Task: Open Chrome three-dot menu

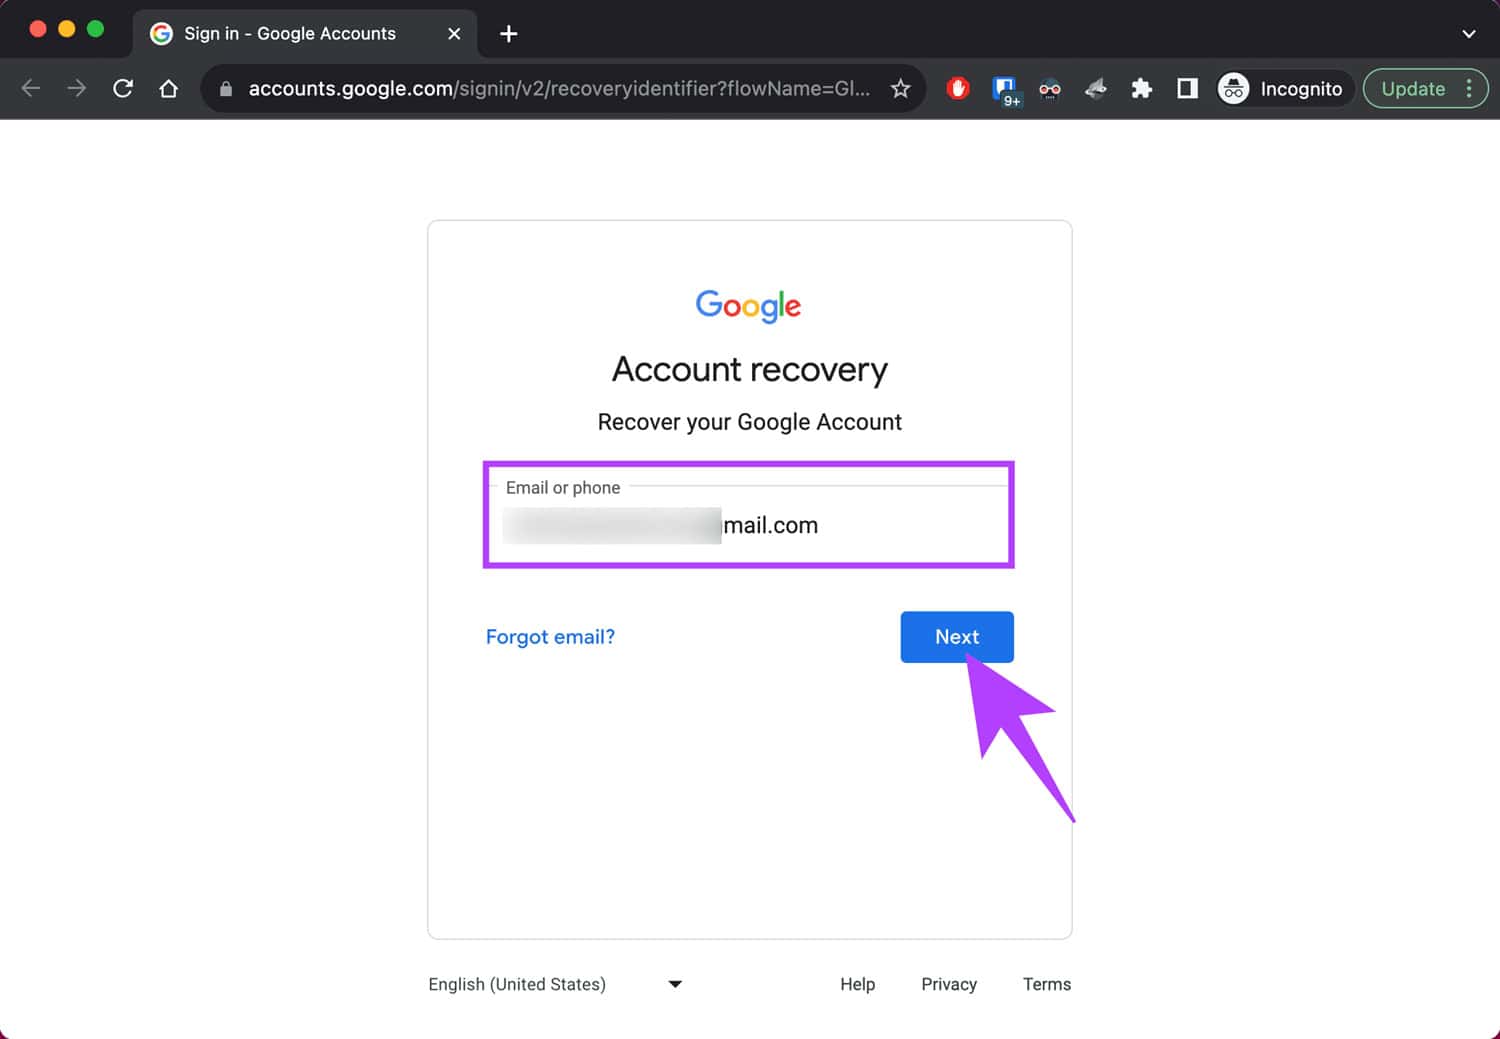Action: pyautogui.click(x=1469, y=89)
